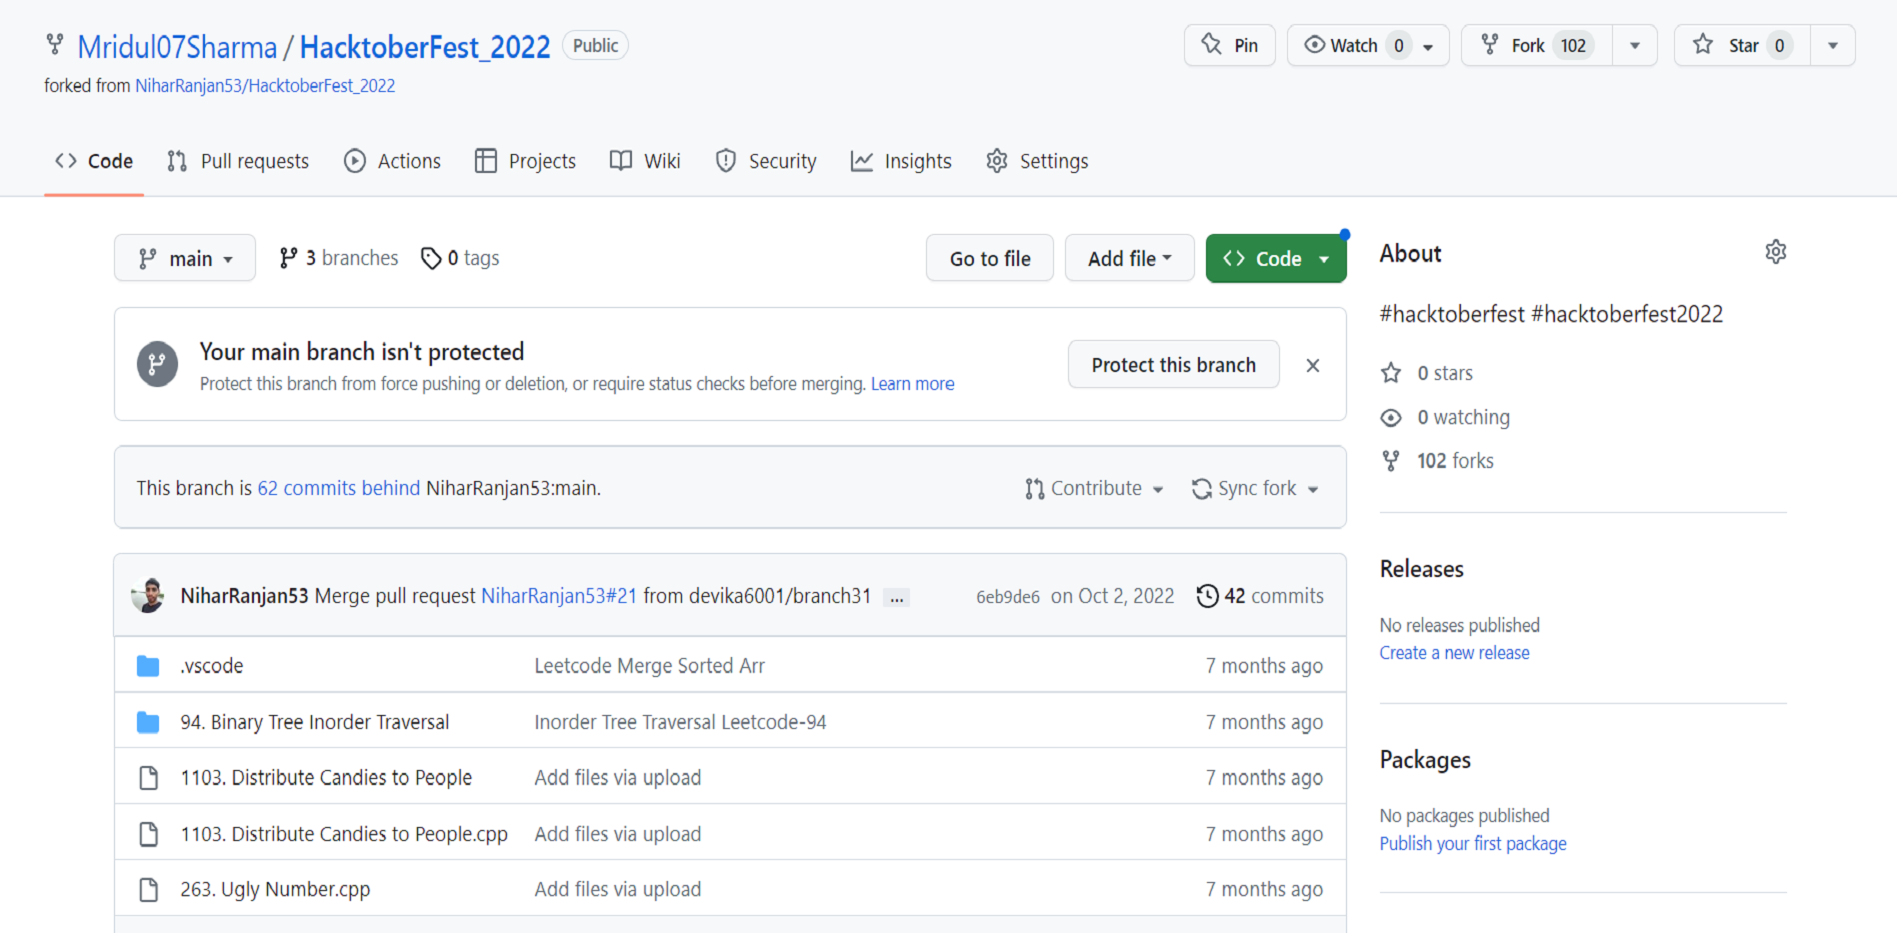Open the Wiki tab
The image size is (1897, 933).
click(645, 161)
